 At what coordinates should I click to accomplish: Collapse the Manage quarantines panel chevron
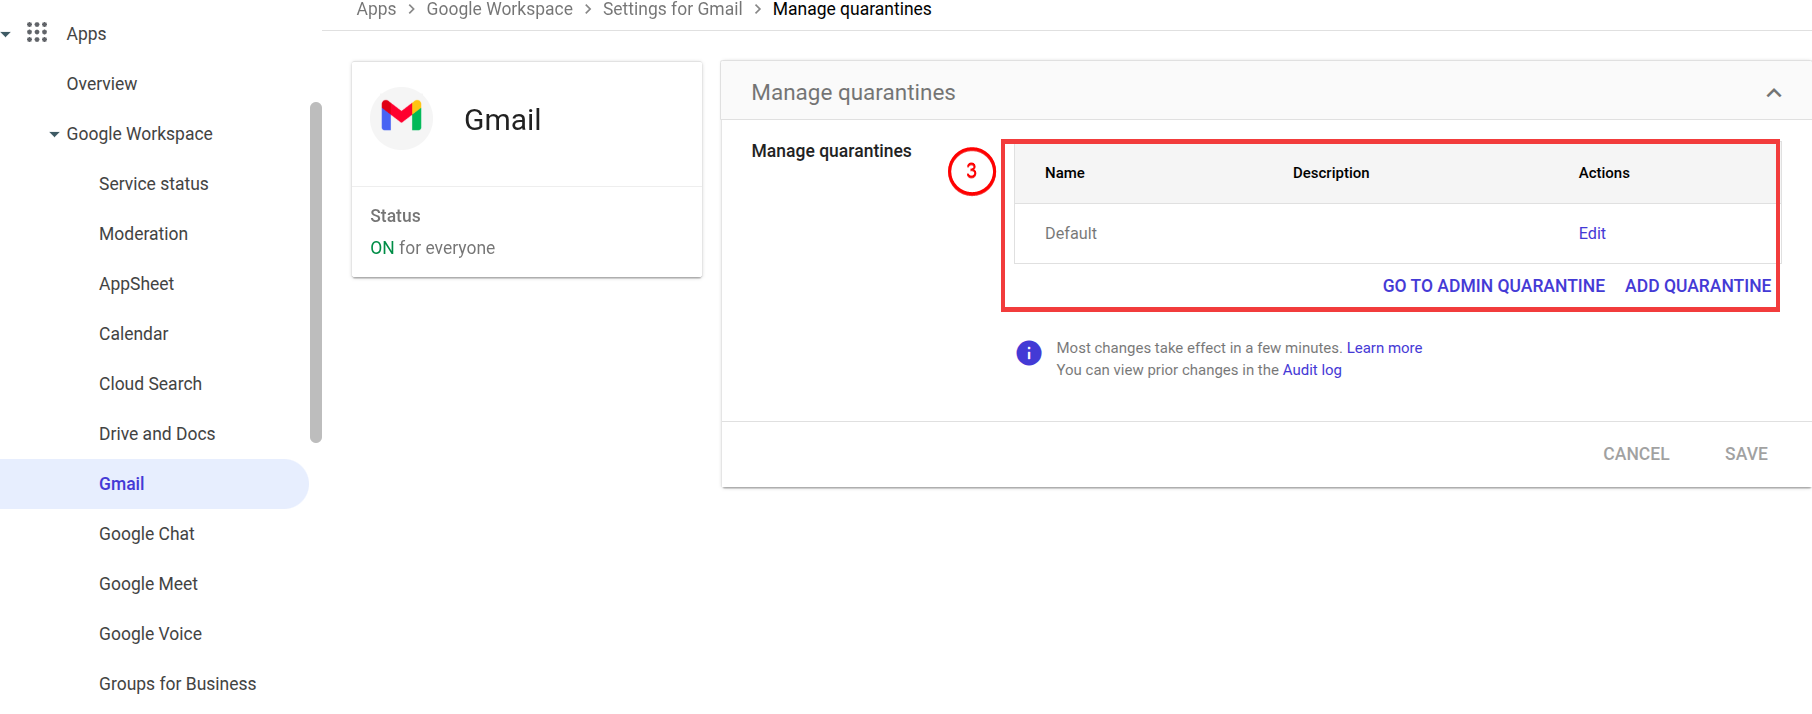pos(1773,93)
